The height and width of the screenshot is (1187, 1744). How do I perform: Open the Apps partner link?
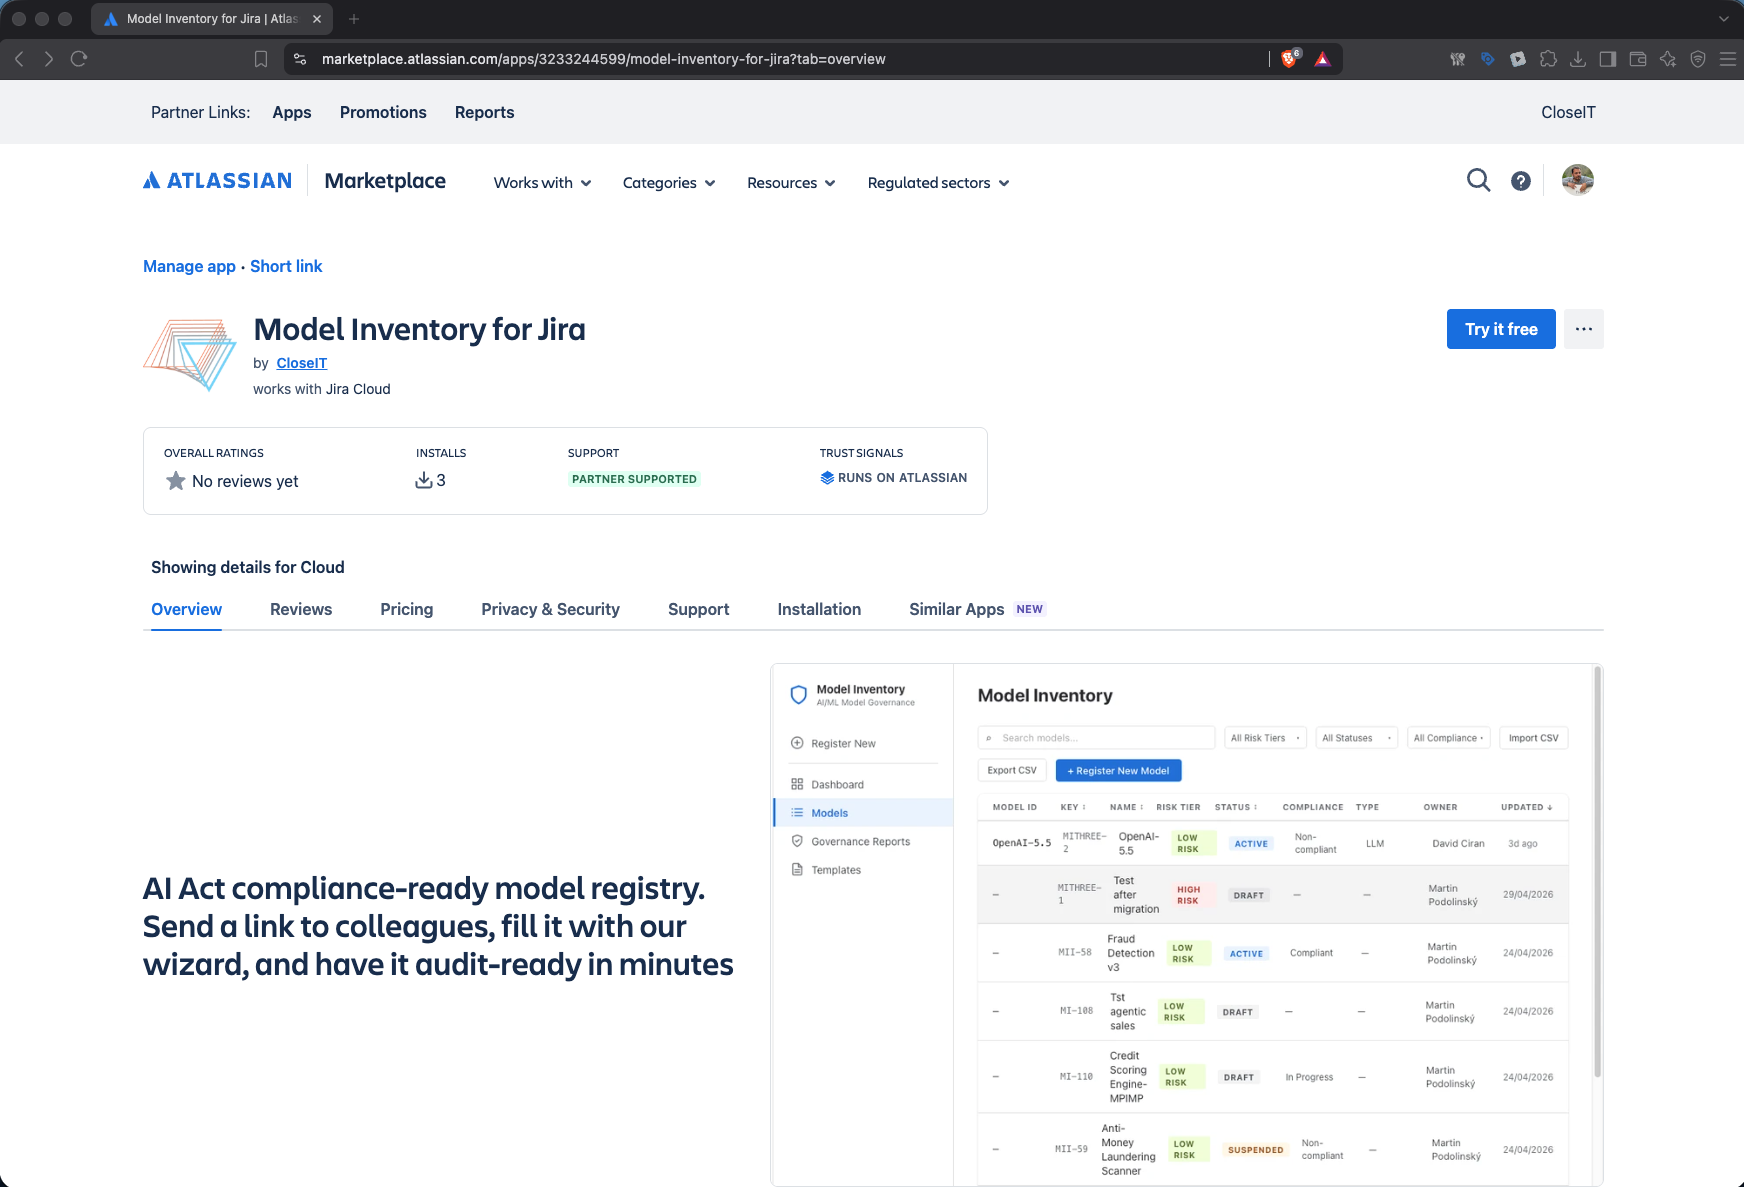[292, 112]
